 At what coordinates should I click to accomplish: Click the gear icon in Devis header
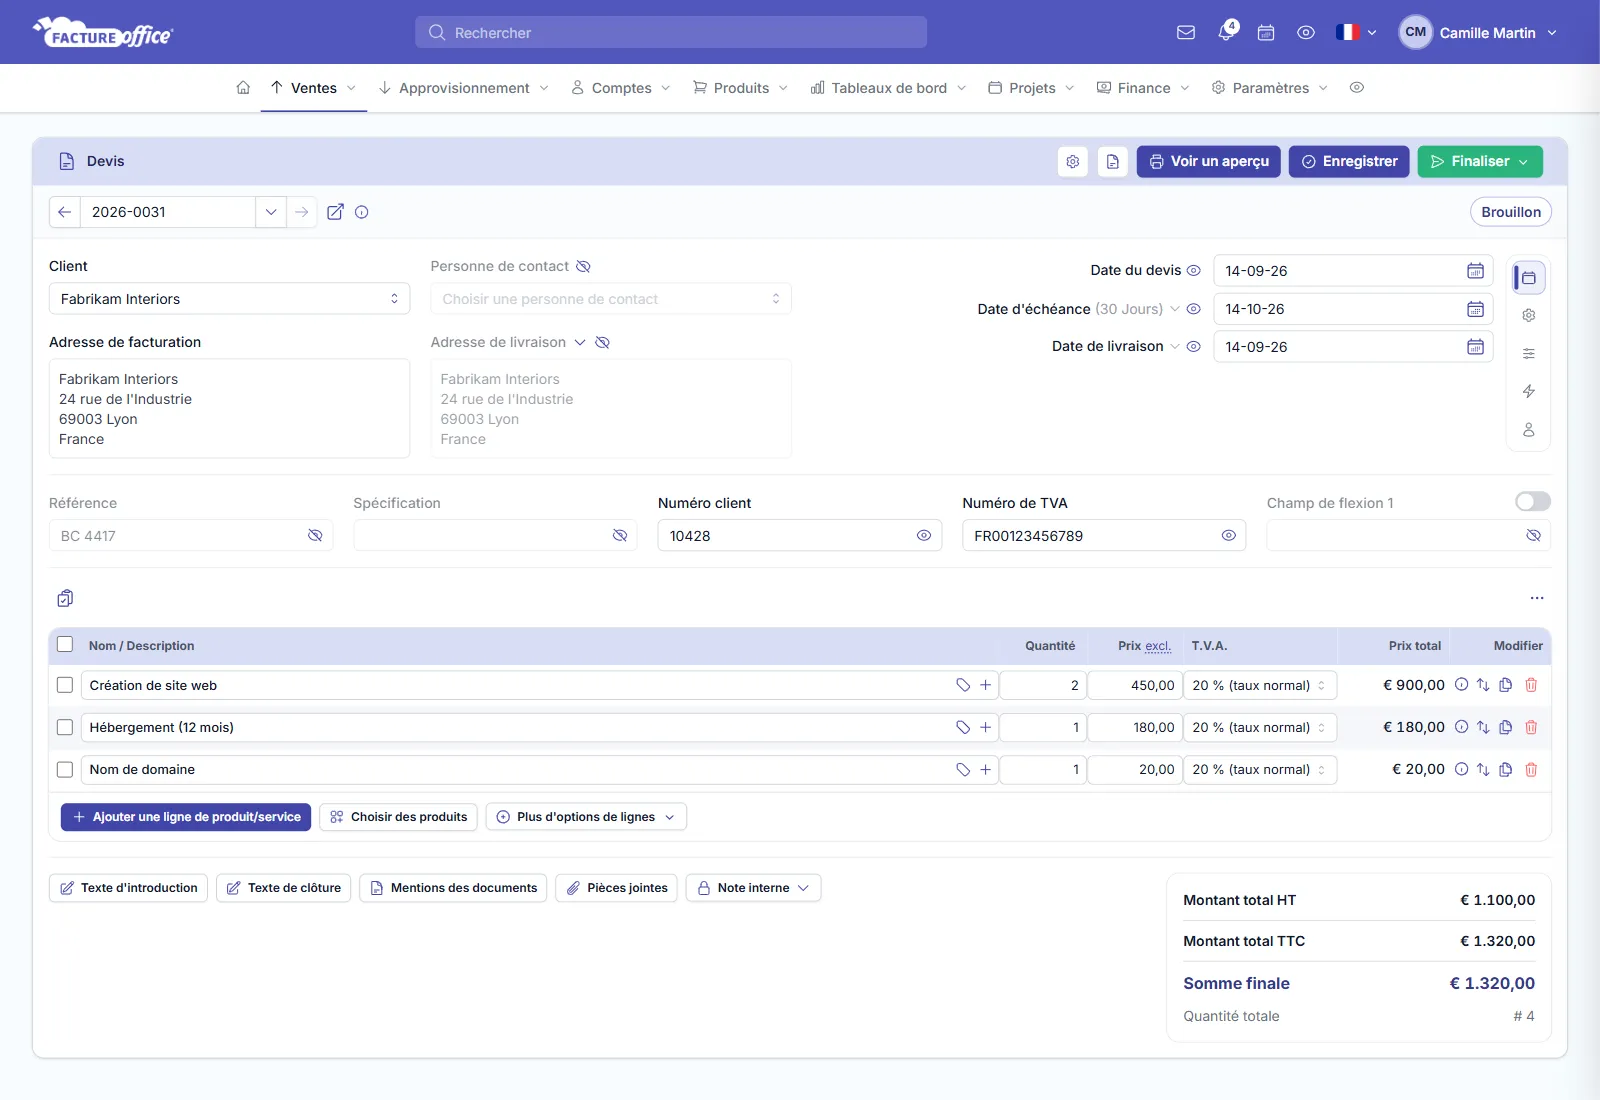(x=1073, y=161)
